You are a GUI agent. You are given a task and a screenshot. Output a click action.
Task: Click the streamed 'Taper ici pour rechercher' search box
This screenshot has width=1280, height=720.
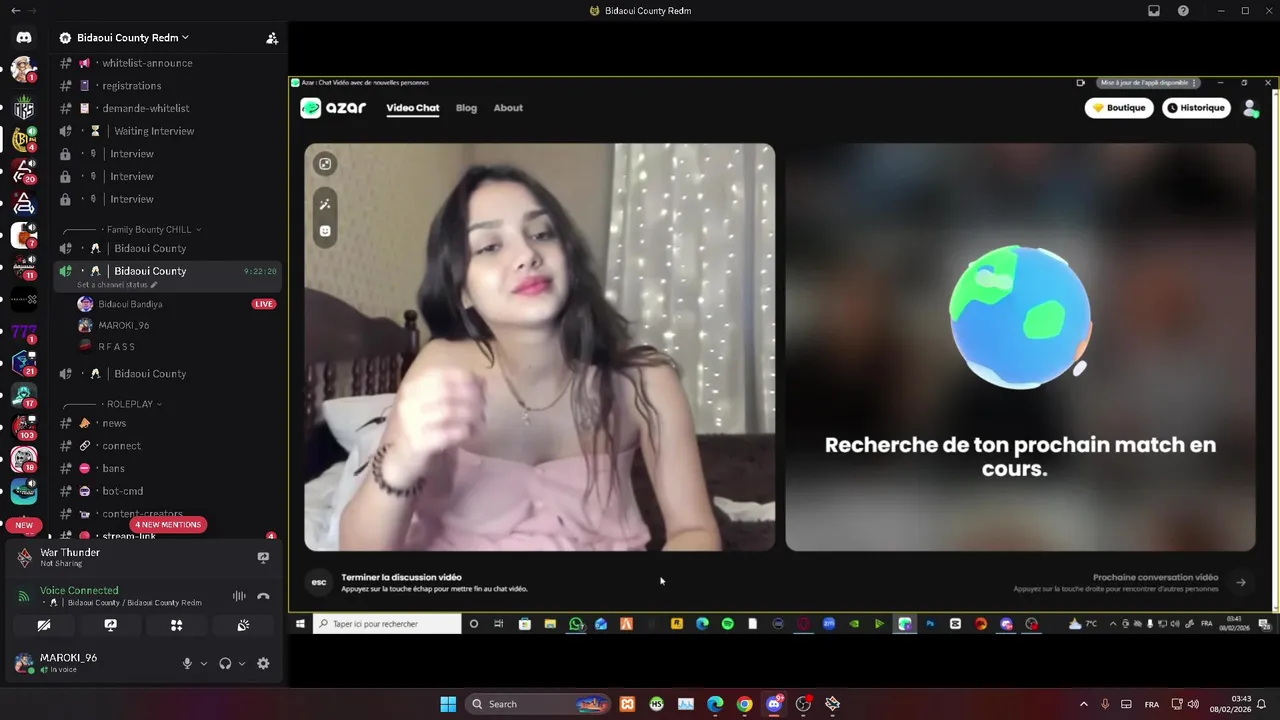(387, 624)
